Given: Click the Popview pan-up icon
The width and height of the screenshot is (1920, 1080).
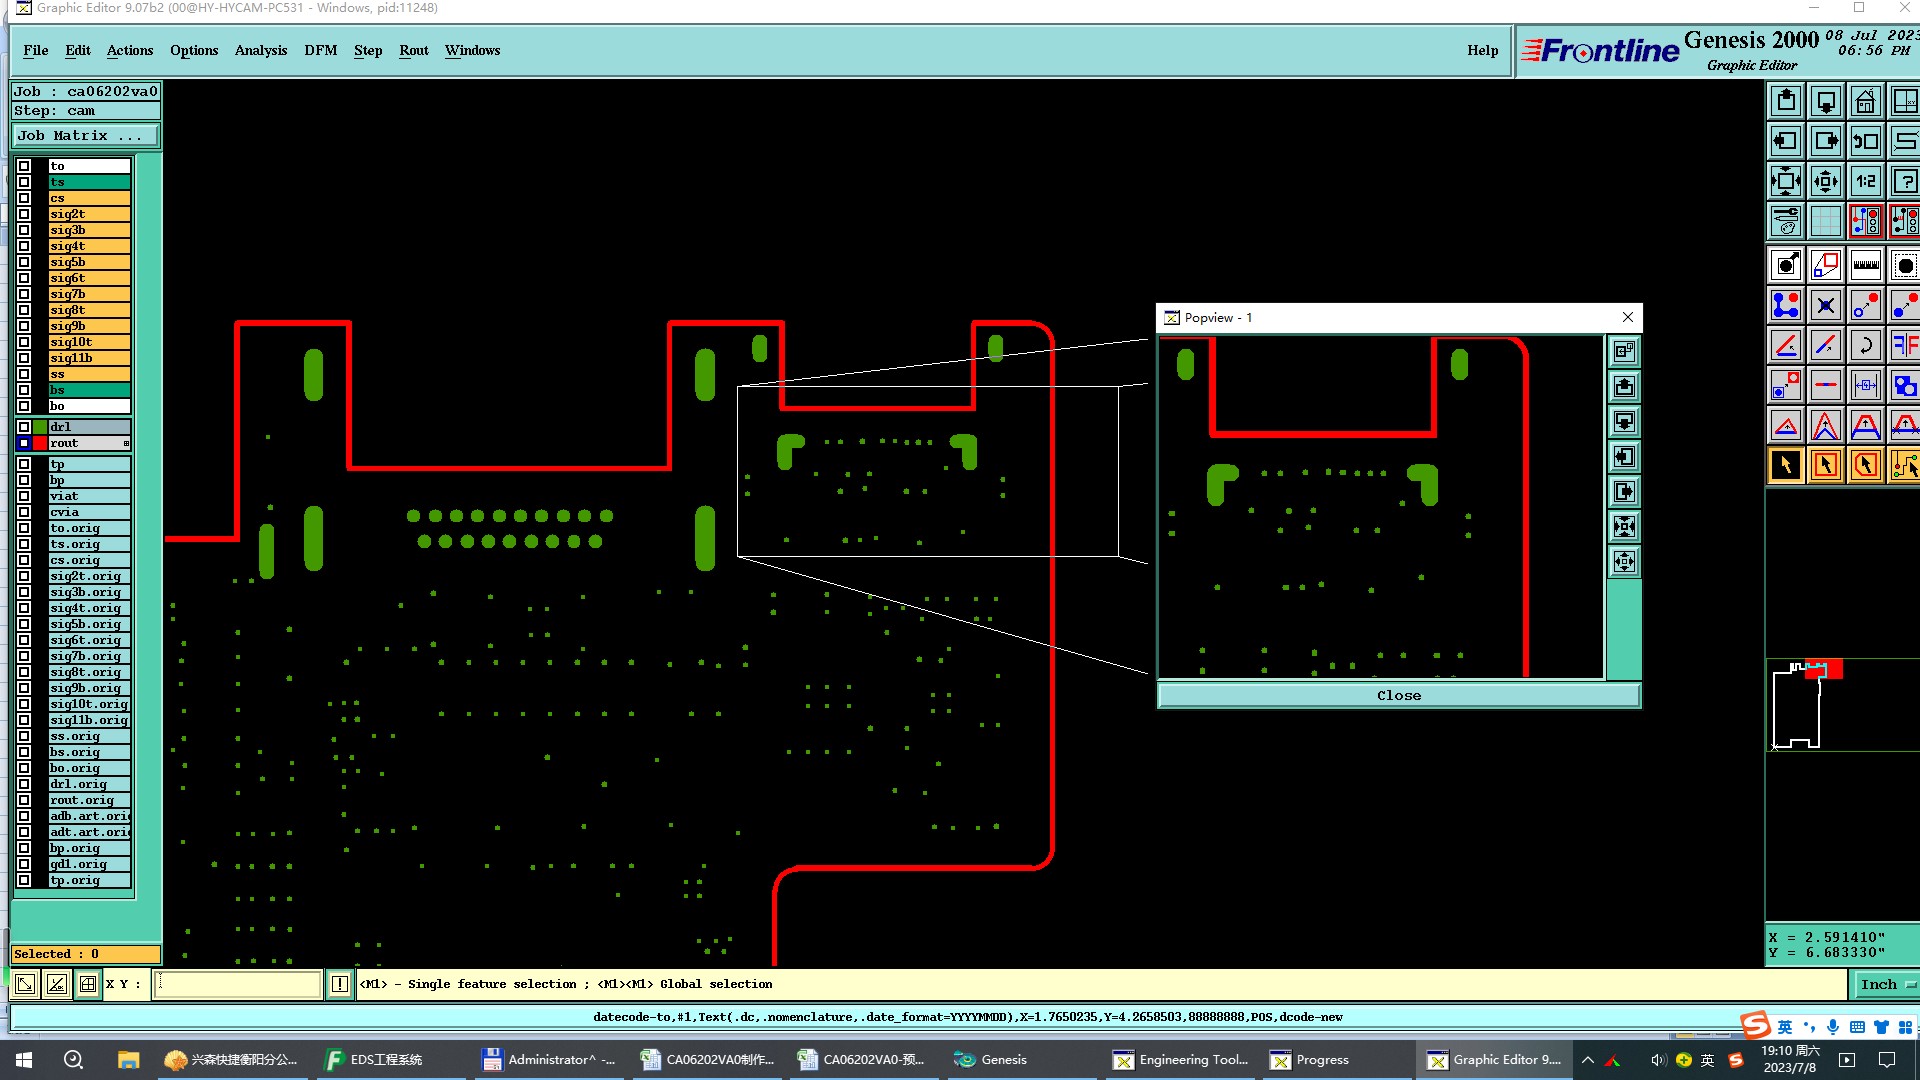Looking at the screenshot, I should point(1624,386).
